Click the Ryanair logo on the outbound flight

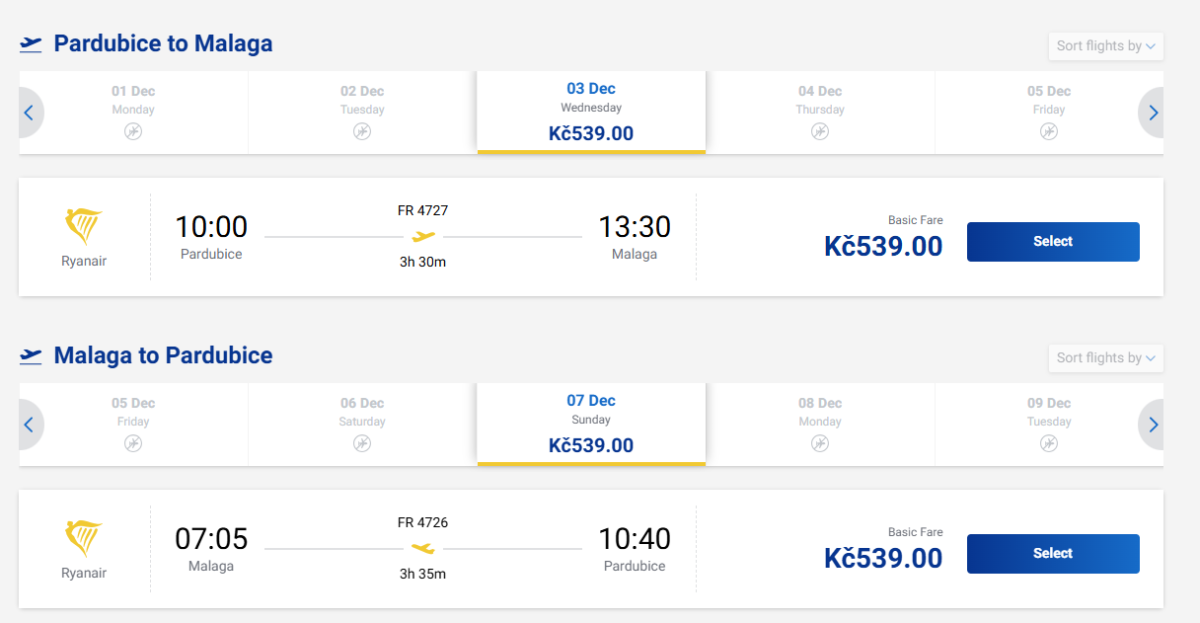[x=84, y=228]
